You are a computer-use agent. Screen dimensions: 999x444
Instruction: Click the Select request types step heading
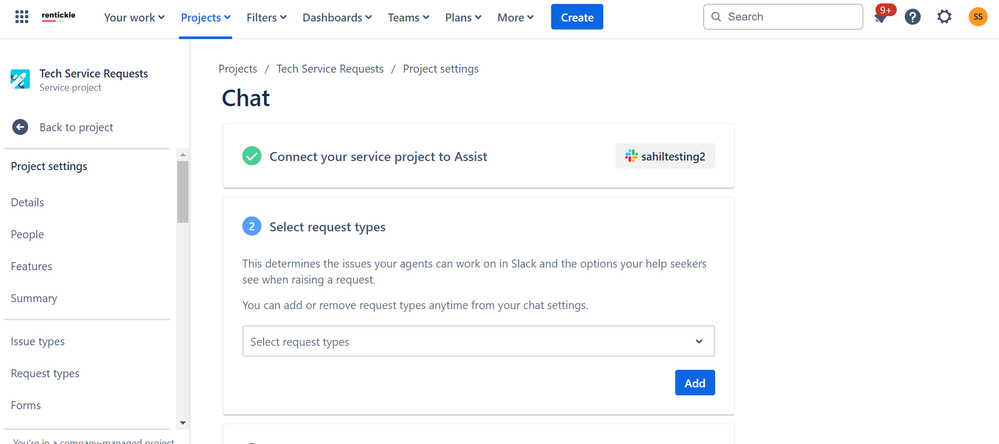pos(327,227)
